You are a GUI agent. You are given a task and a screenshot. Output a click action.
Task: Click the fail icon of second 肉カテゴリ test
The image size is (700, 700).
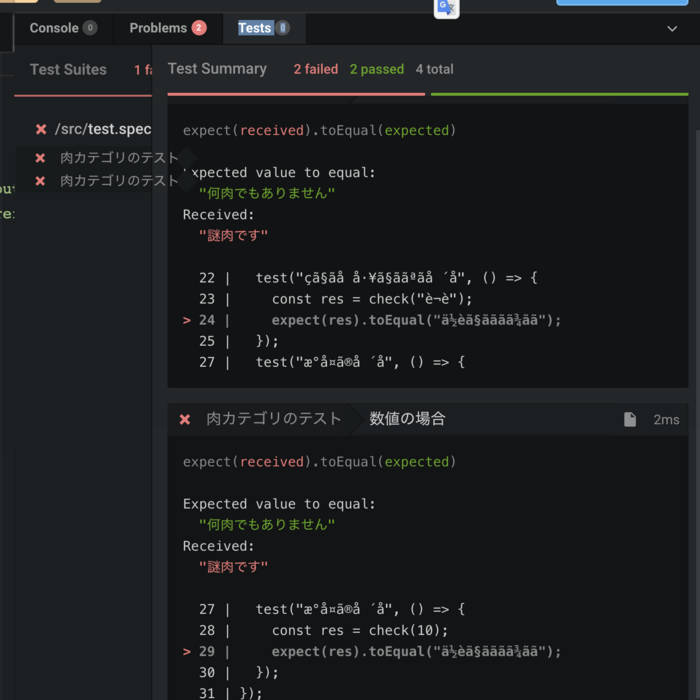40,181
